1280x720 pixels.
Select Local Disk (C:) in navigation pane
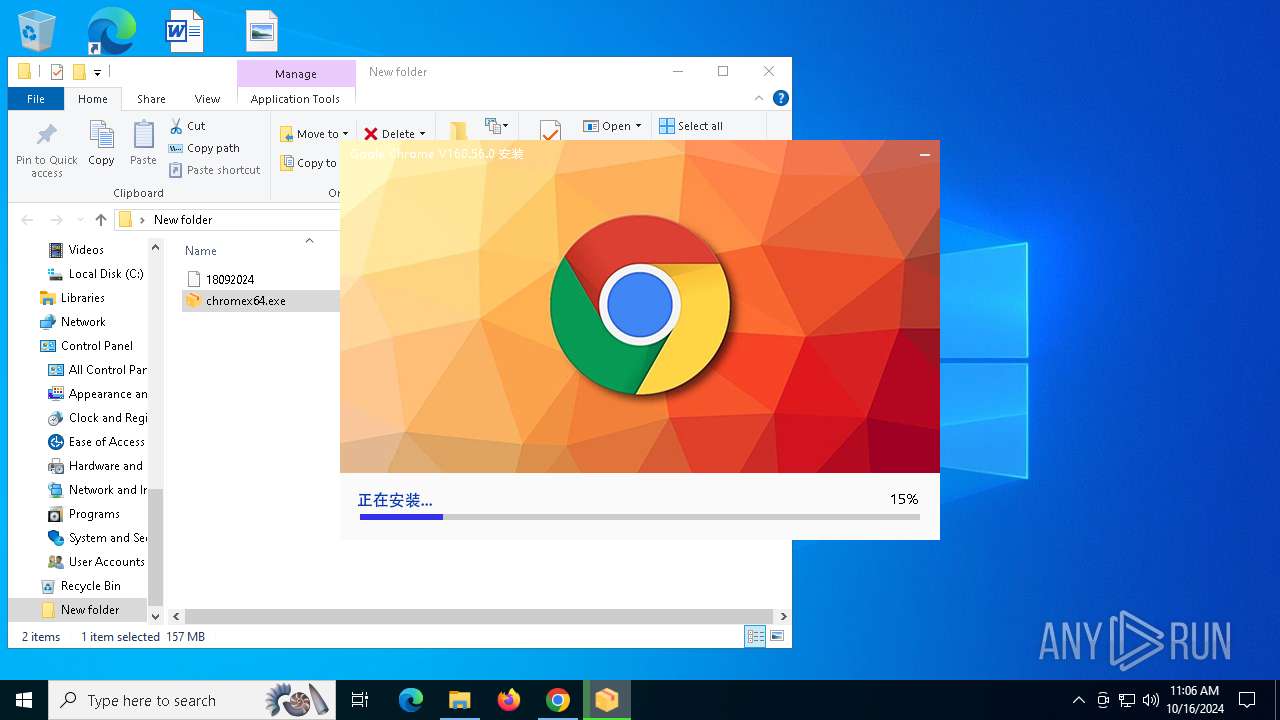[106, 274]
